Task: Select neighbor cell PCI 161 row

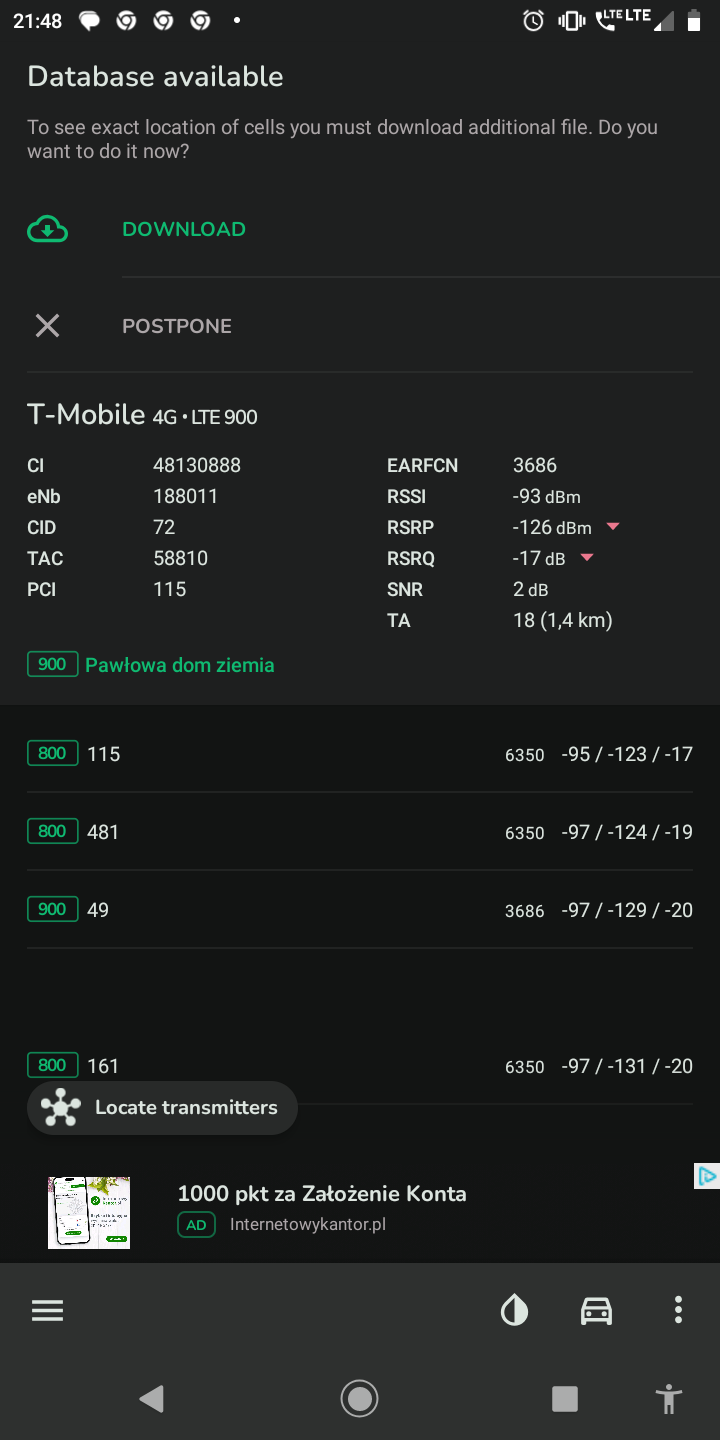Action: click(360, 1066)
